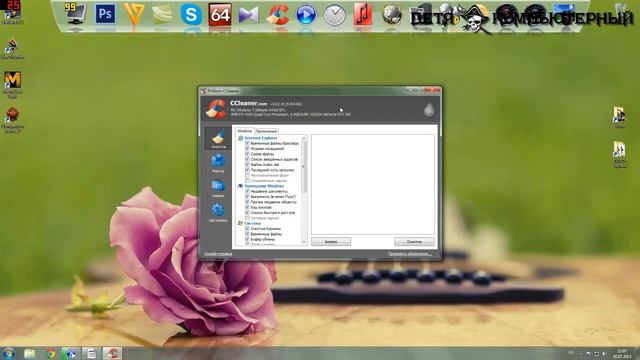Click the list scrollbar up arrow
The width and height of the screenshot is (640, 360).
point(304,139)
